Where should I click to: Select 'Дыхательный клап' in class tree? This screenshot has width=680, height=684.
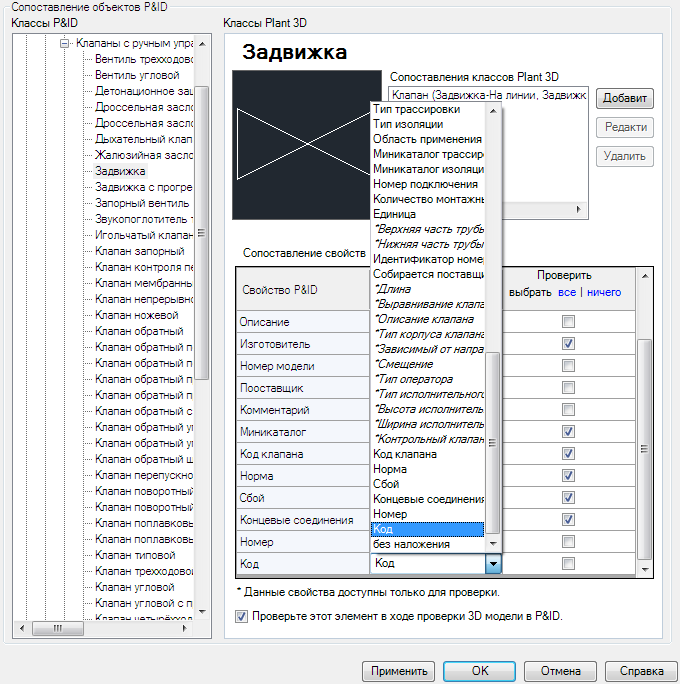144,139
